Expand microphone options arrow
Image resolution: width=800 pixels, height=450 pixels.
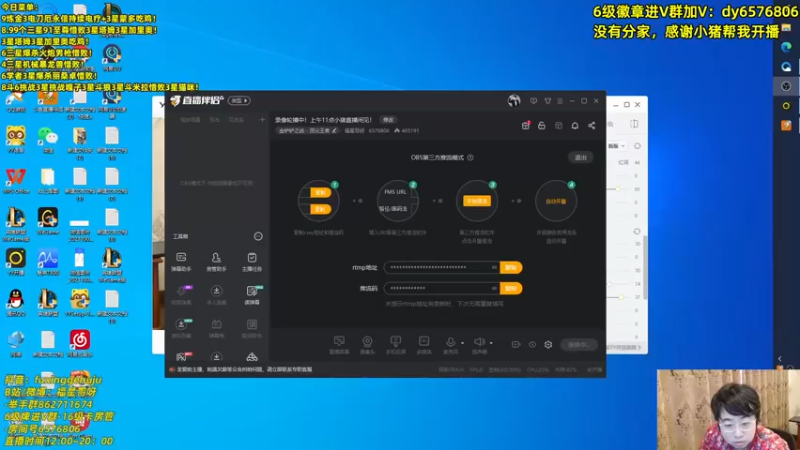(463, 343)
